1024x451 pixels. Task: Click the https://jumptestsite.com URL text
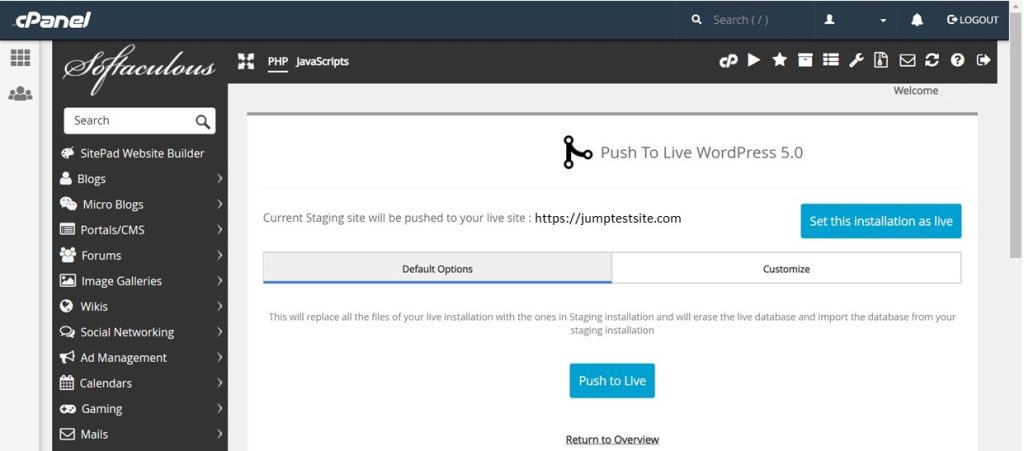(608, 219)
